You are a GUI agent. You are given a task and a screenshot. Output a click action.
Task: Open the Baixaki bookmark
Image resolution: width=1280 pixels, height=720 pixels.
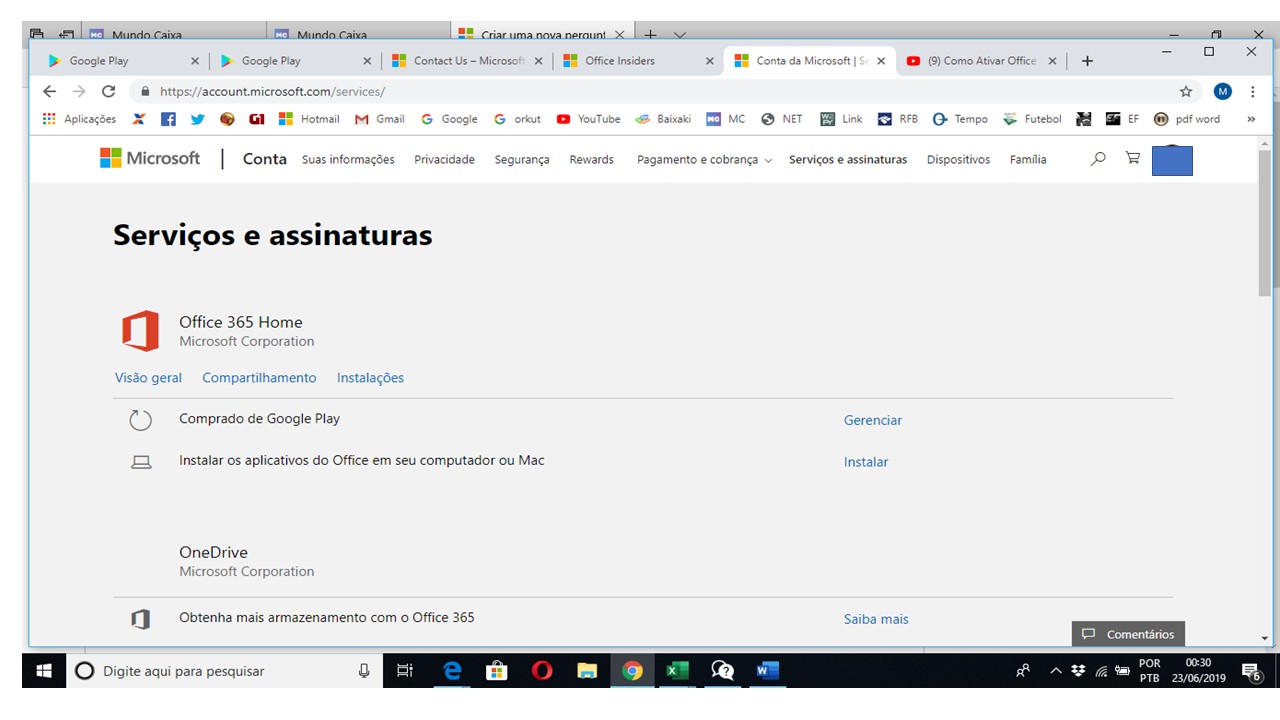click(663, 119)
